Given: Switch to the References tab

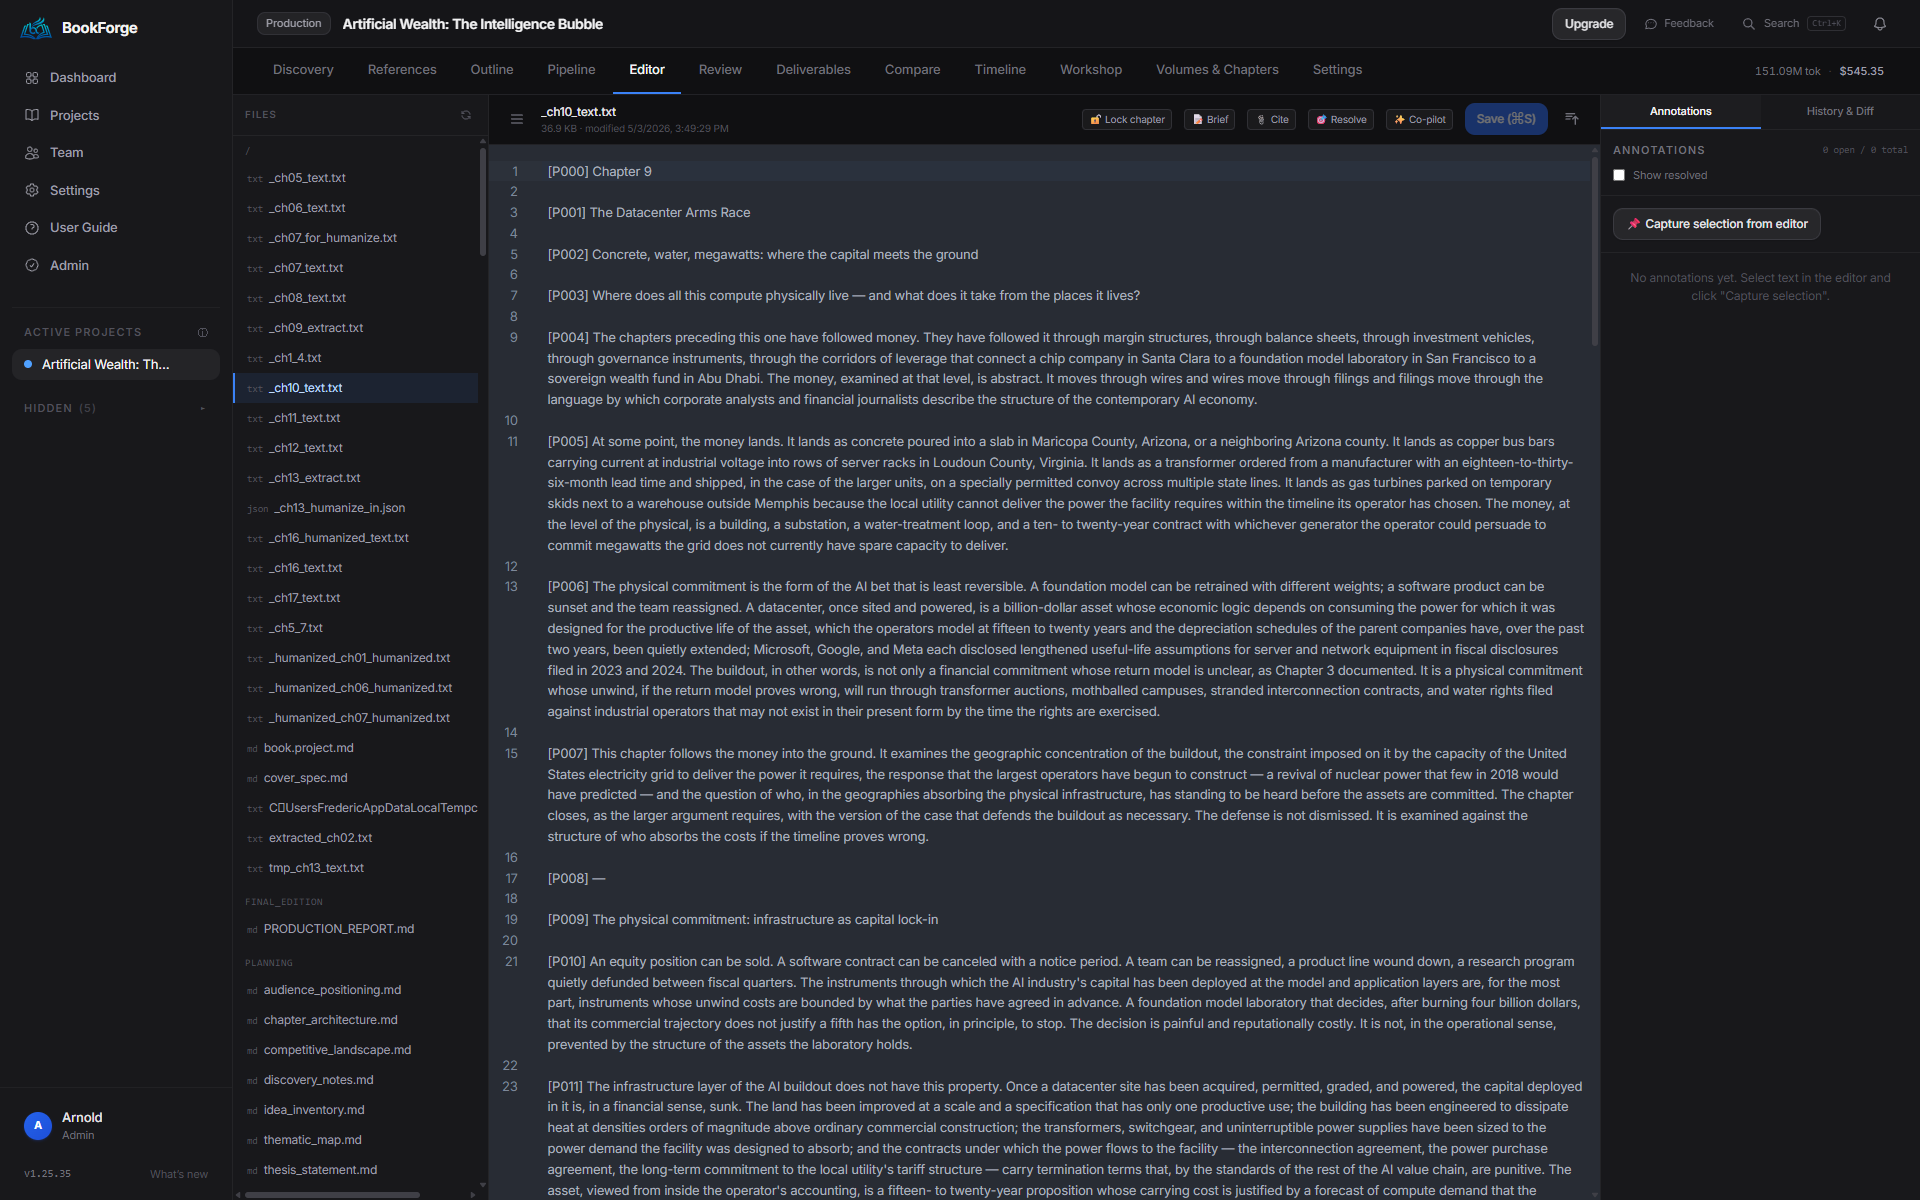Looking at the screenshot, I should click(402, 70).
